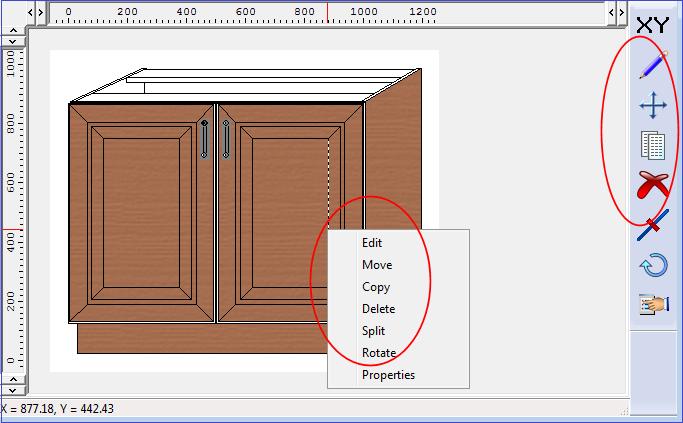
Task: Select the cabinet plinth base
Action: (x=203, y=338)
